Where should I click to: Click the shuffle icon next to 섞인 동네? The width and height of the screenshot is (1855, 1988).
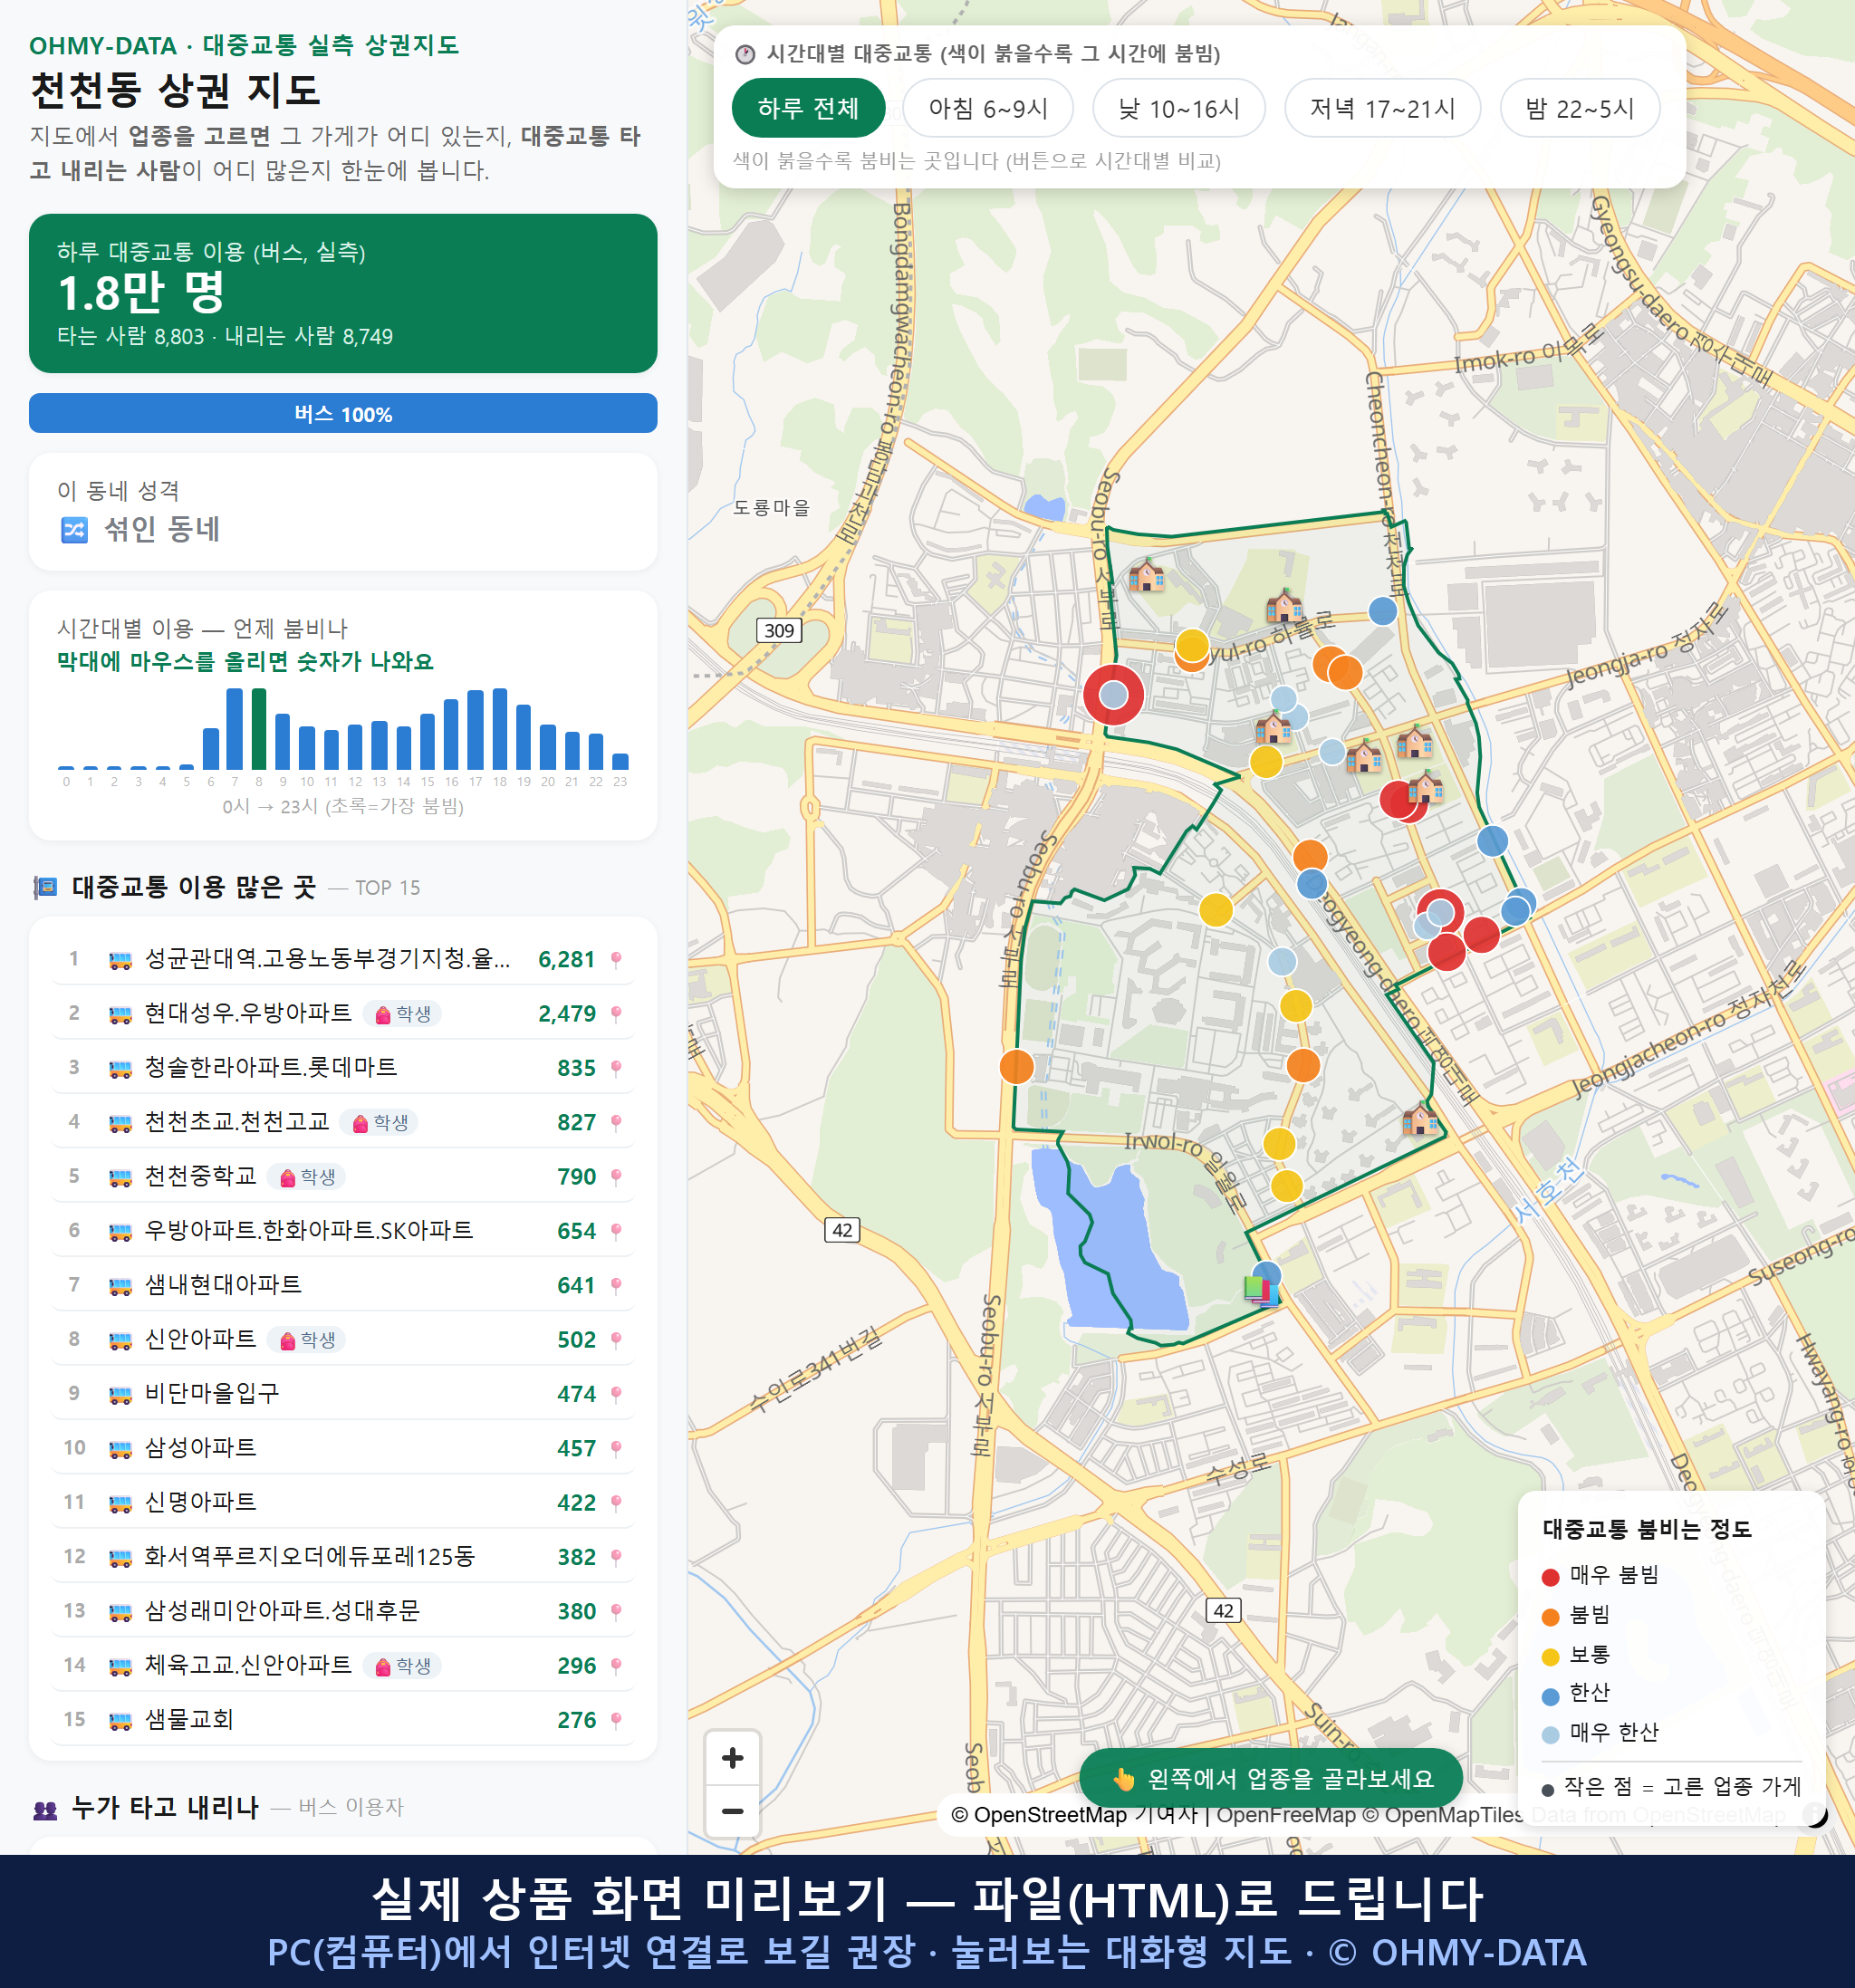(x=74, y=529)
